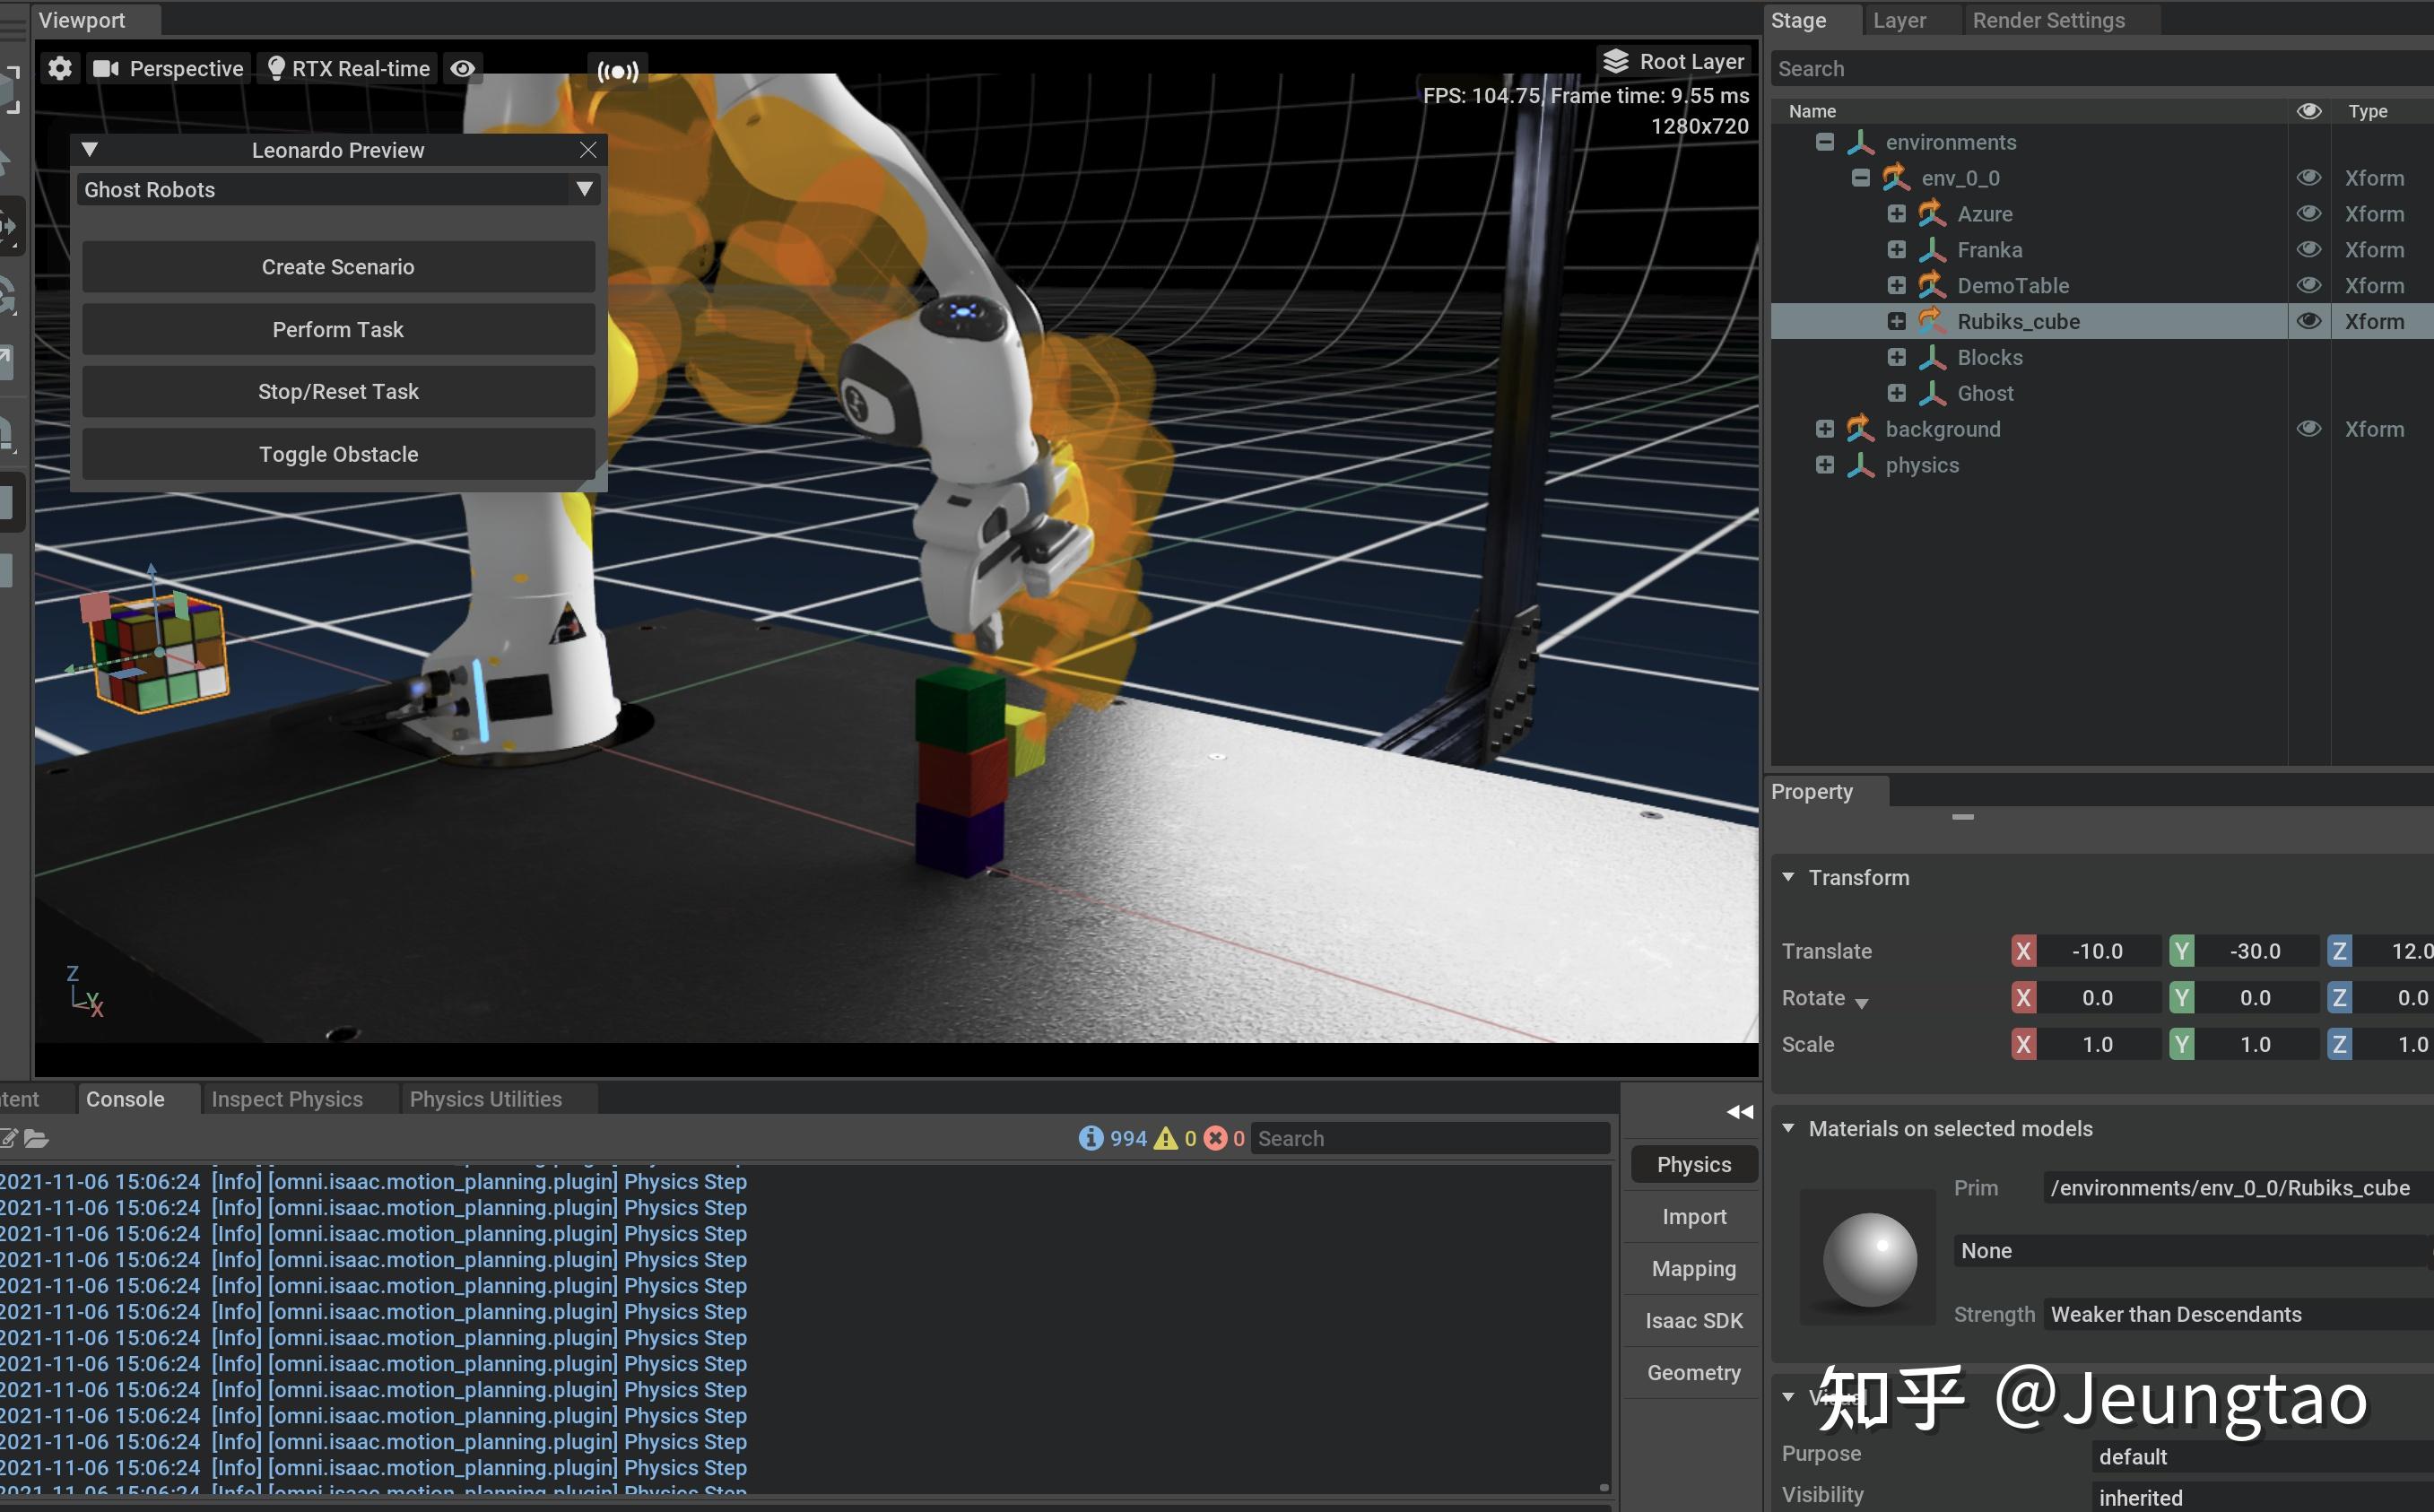Click the collapse double-arrow icon above Physics
The width and height of the screenshot is (2434, 1512).
point(1739,1112)
